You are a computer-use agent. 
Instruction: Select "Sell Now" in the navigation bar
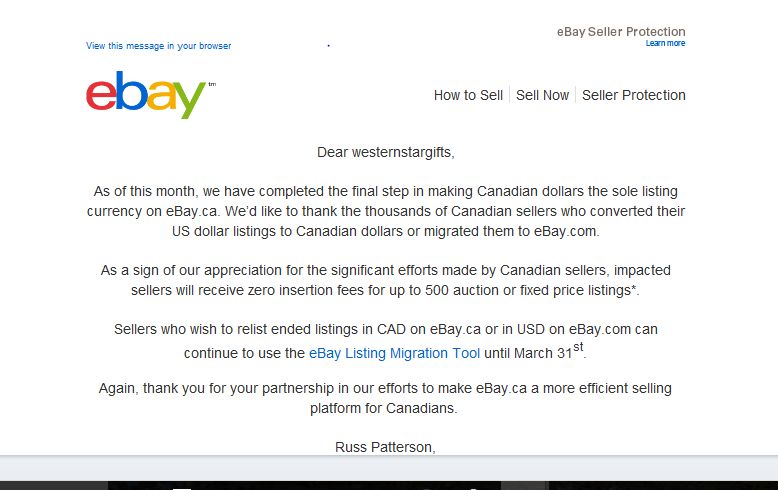pos(542,95)
